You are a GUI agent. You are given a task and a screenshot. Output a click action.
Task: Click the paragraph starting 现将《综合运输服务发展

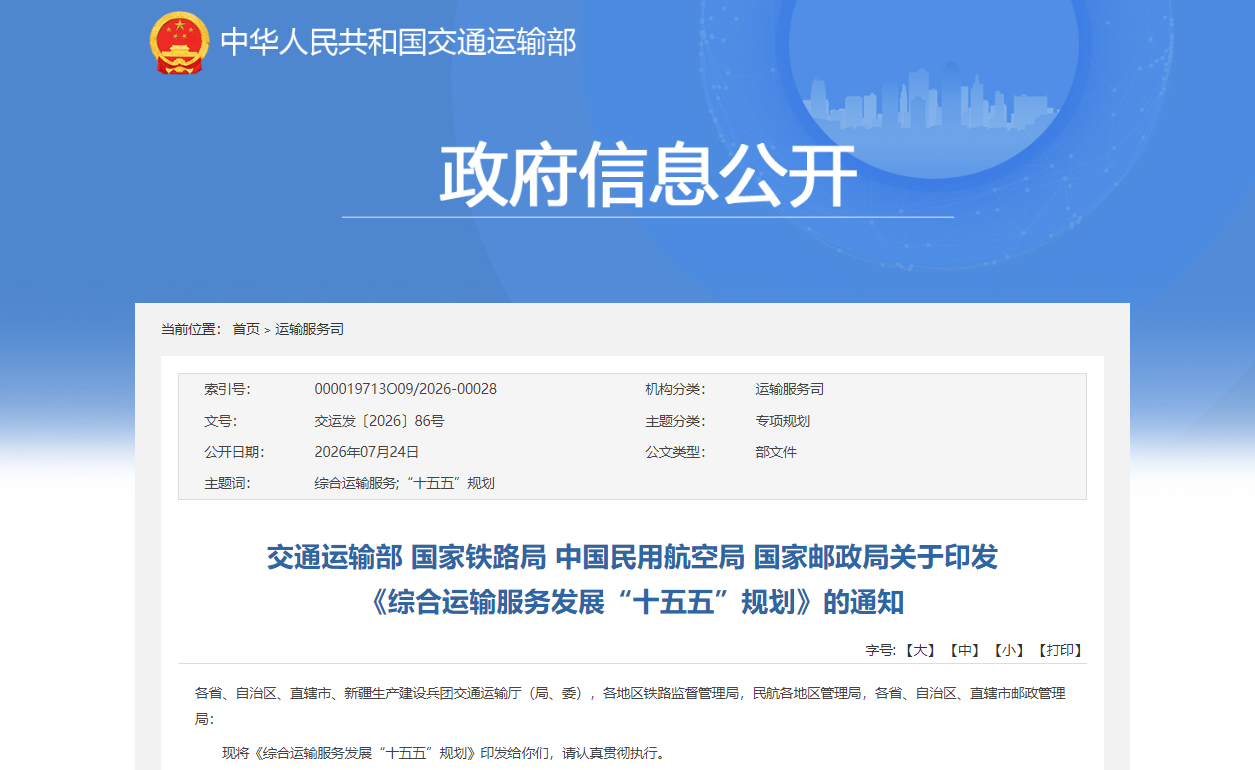443,753
